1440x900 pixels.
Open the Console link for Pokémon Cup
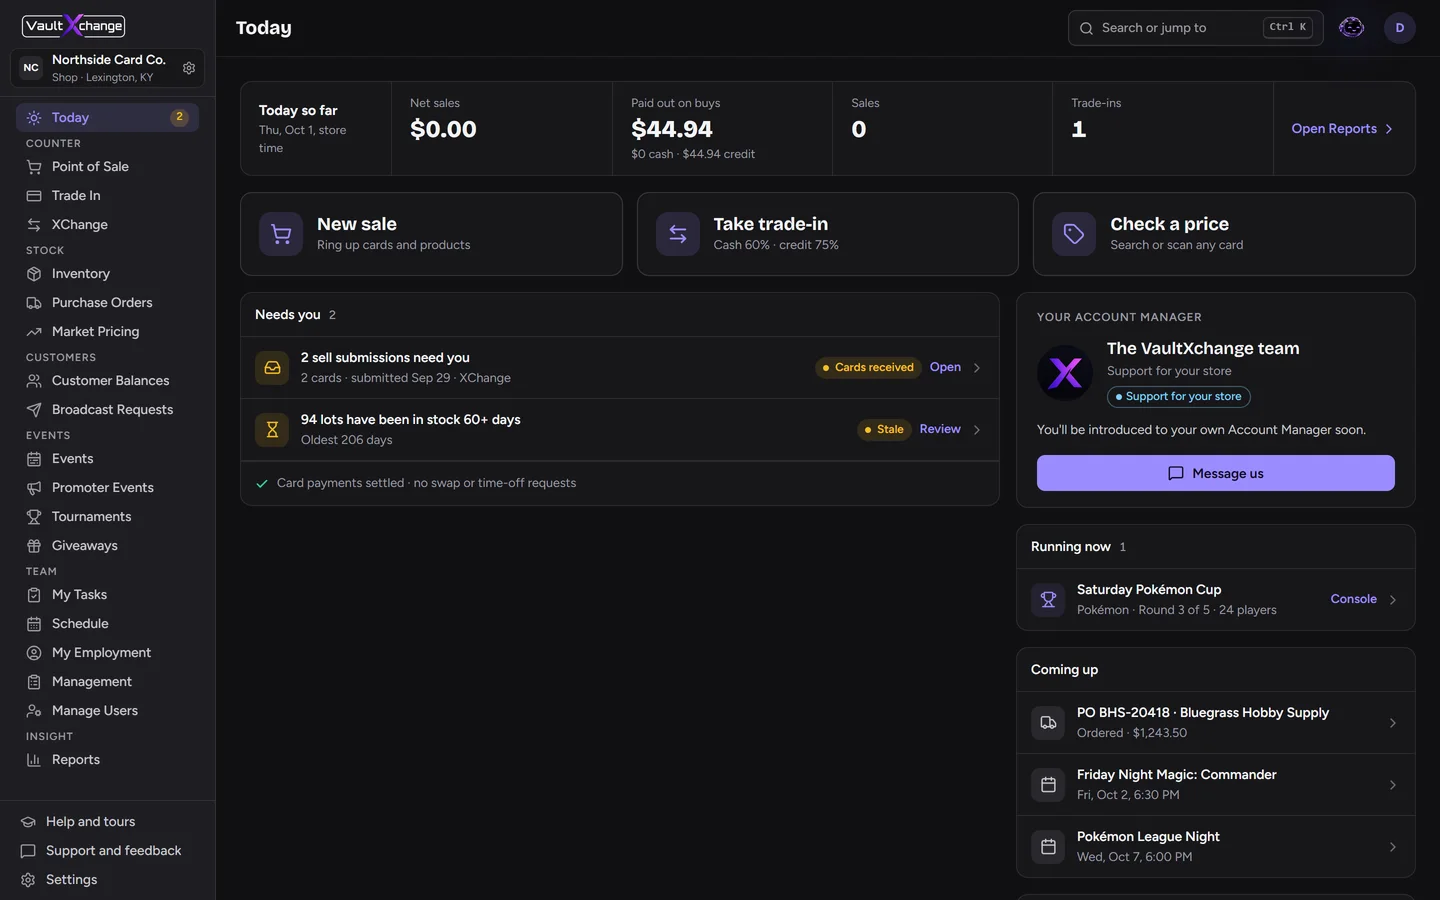(x=1353, y=599)
